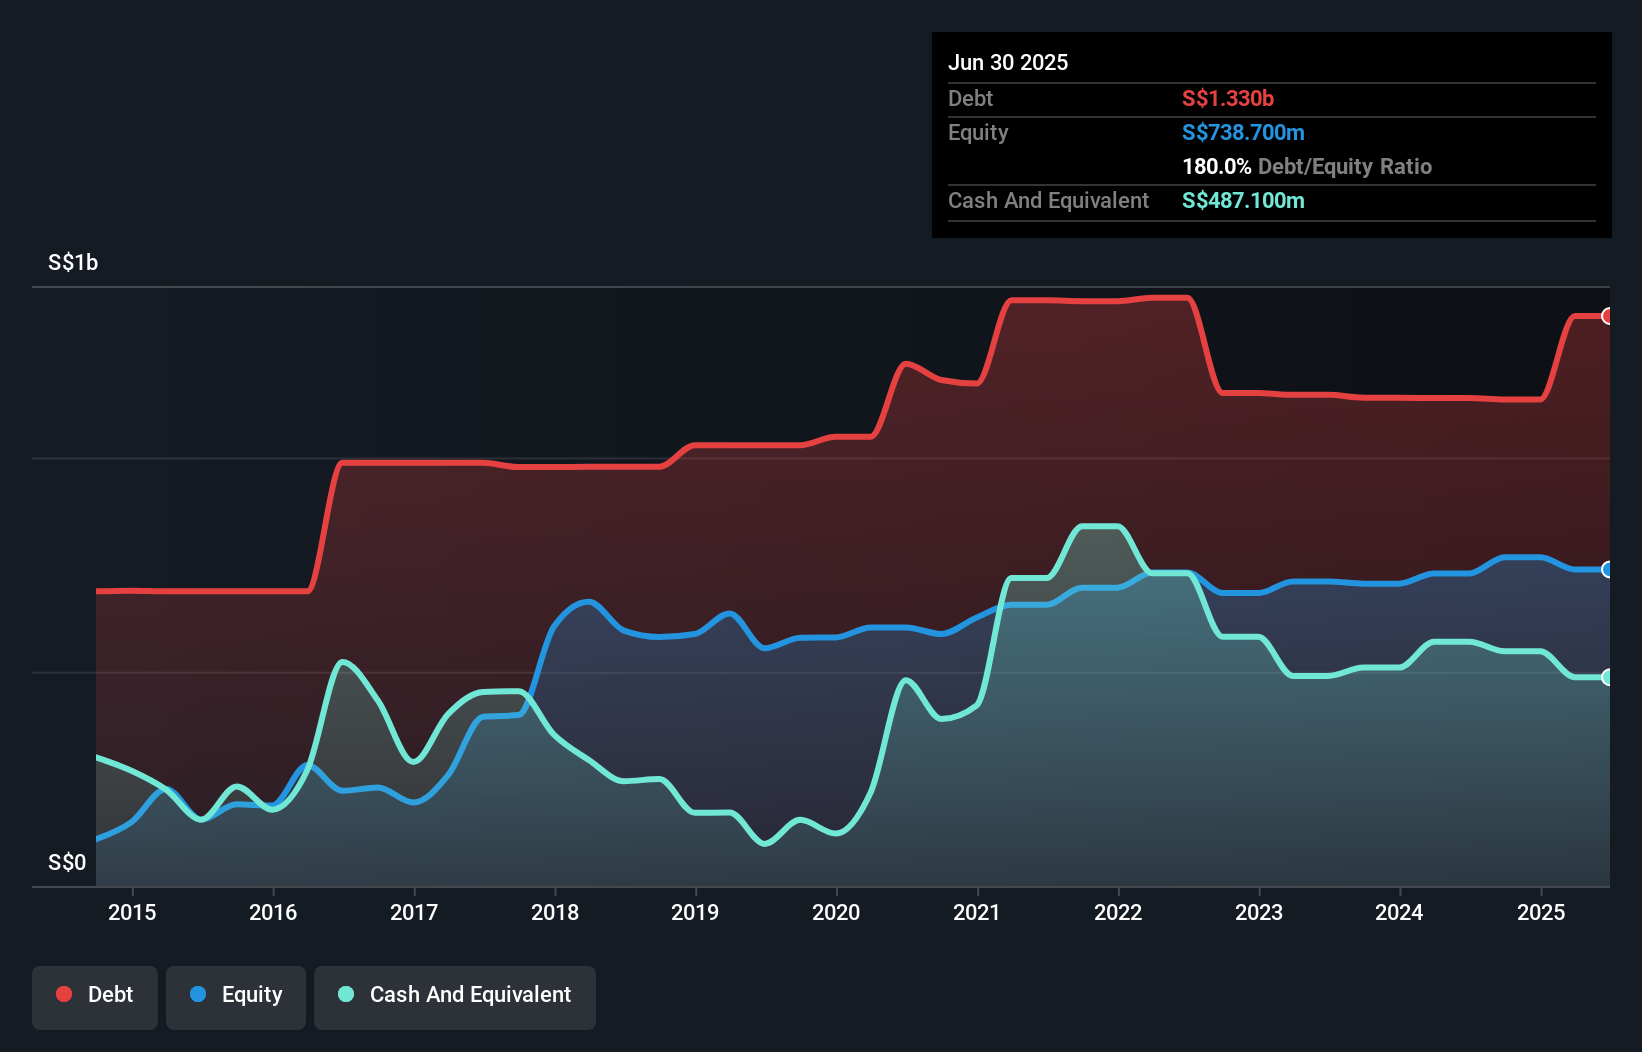This screenshot has height=1052, width=1642.
Task: Click the Cash And Equivalent tooltip label
Action: click(1048, 200)
